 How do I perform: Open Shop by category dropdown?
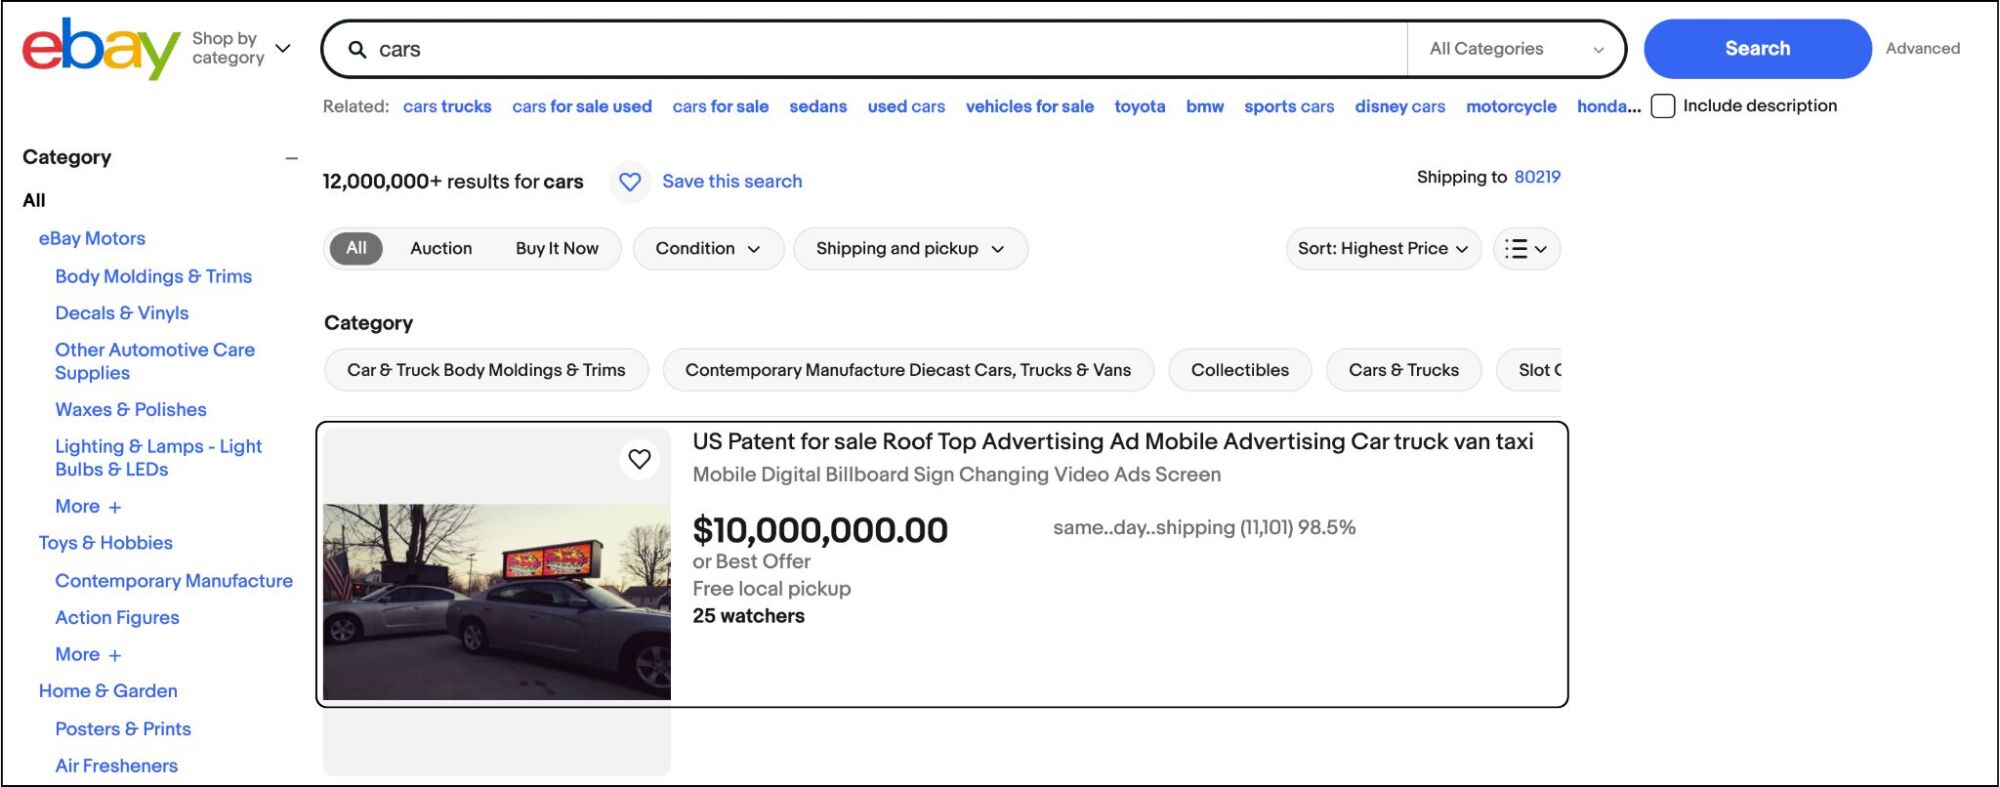[241, 48]
